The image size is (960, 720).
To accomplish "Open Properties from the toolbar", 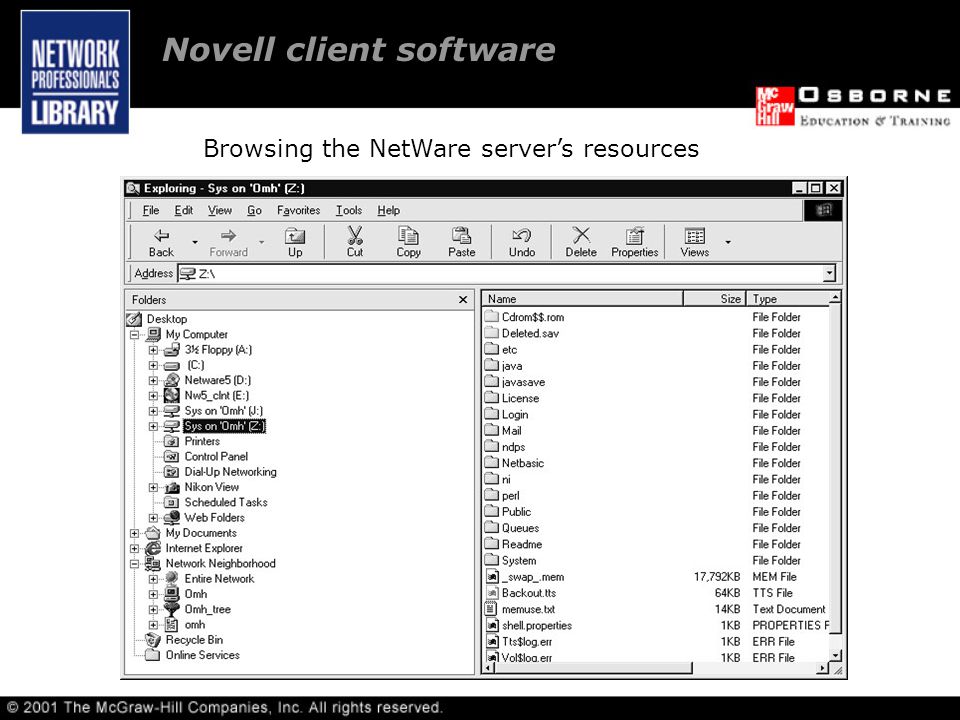I will [635, 242].
